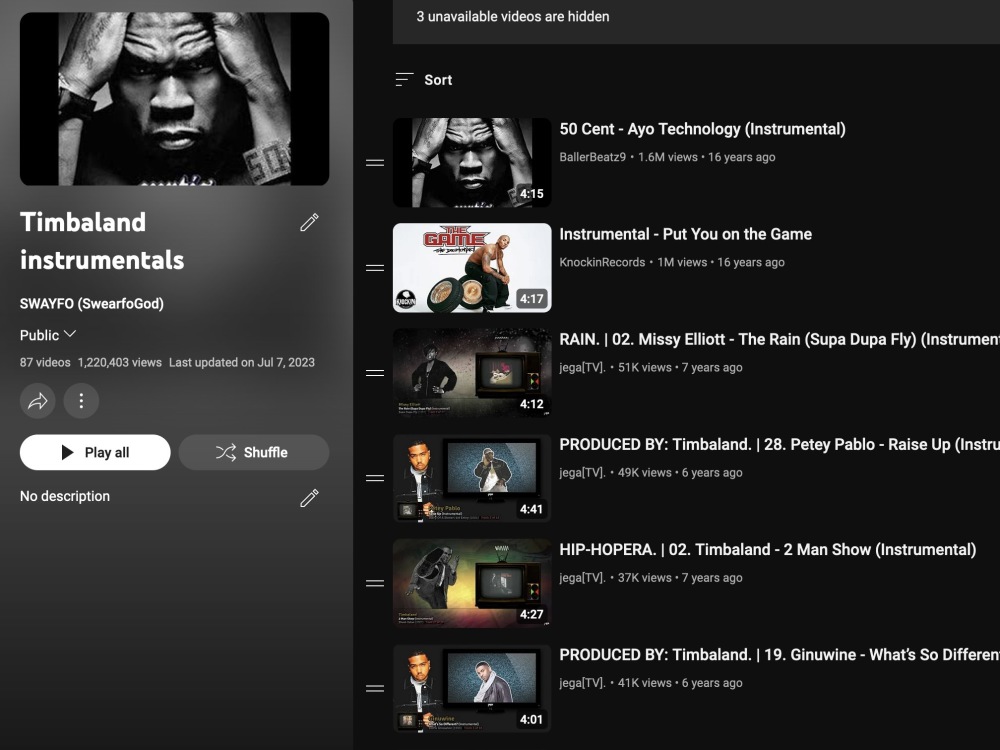
Task: Shuffle the playlist
Action: (254, 452)
